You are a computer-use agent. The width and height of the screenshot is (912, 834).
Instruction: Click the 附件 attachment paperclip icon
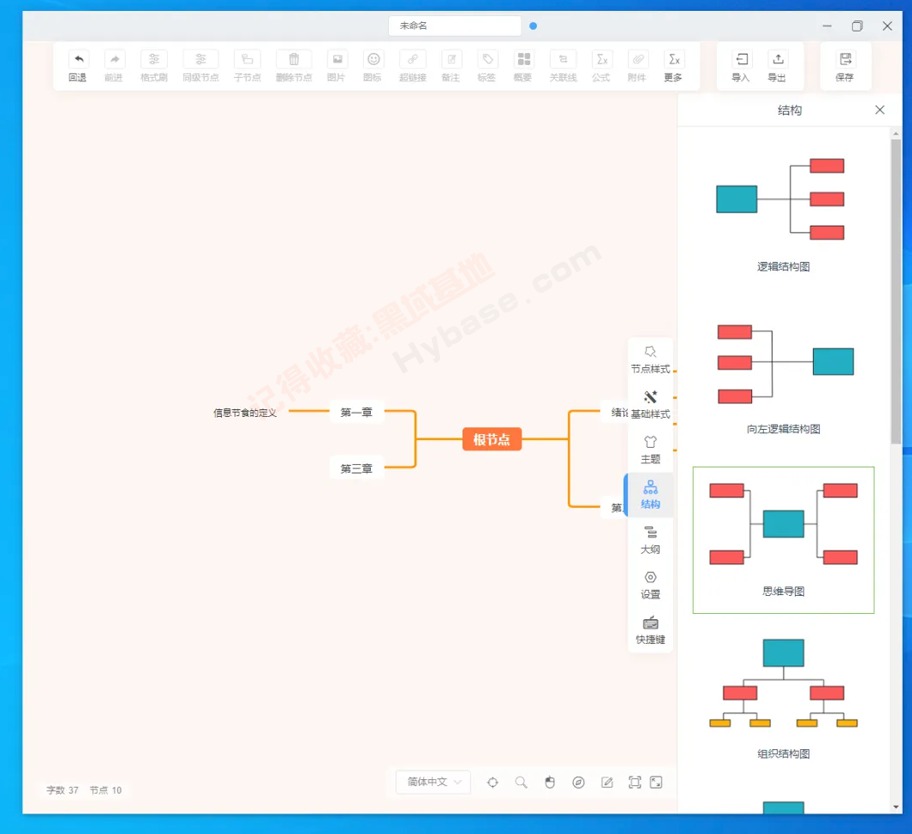click(x=638, y=59)
